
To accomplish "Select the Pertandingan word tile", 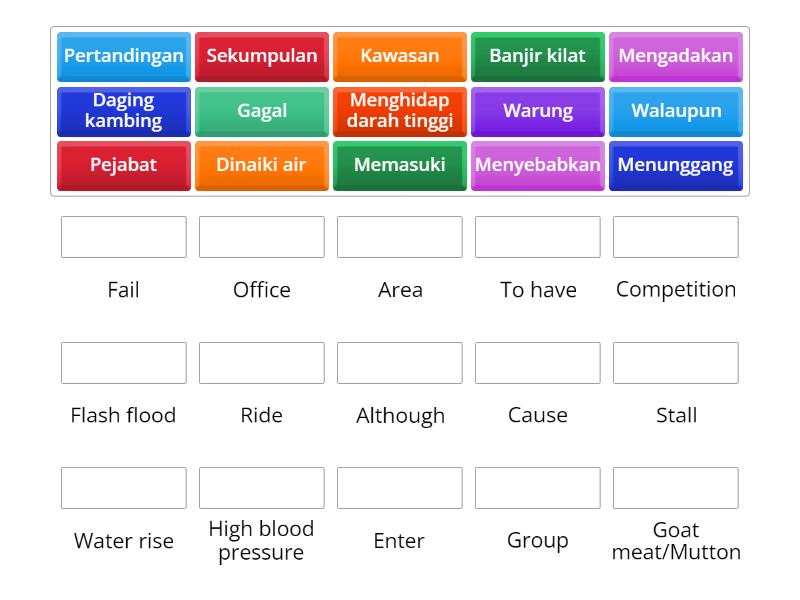I will click(x=123, y=57).
